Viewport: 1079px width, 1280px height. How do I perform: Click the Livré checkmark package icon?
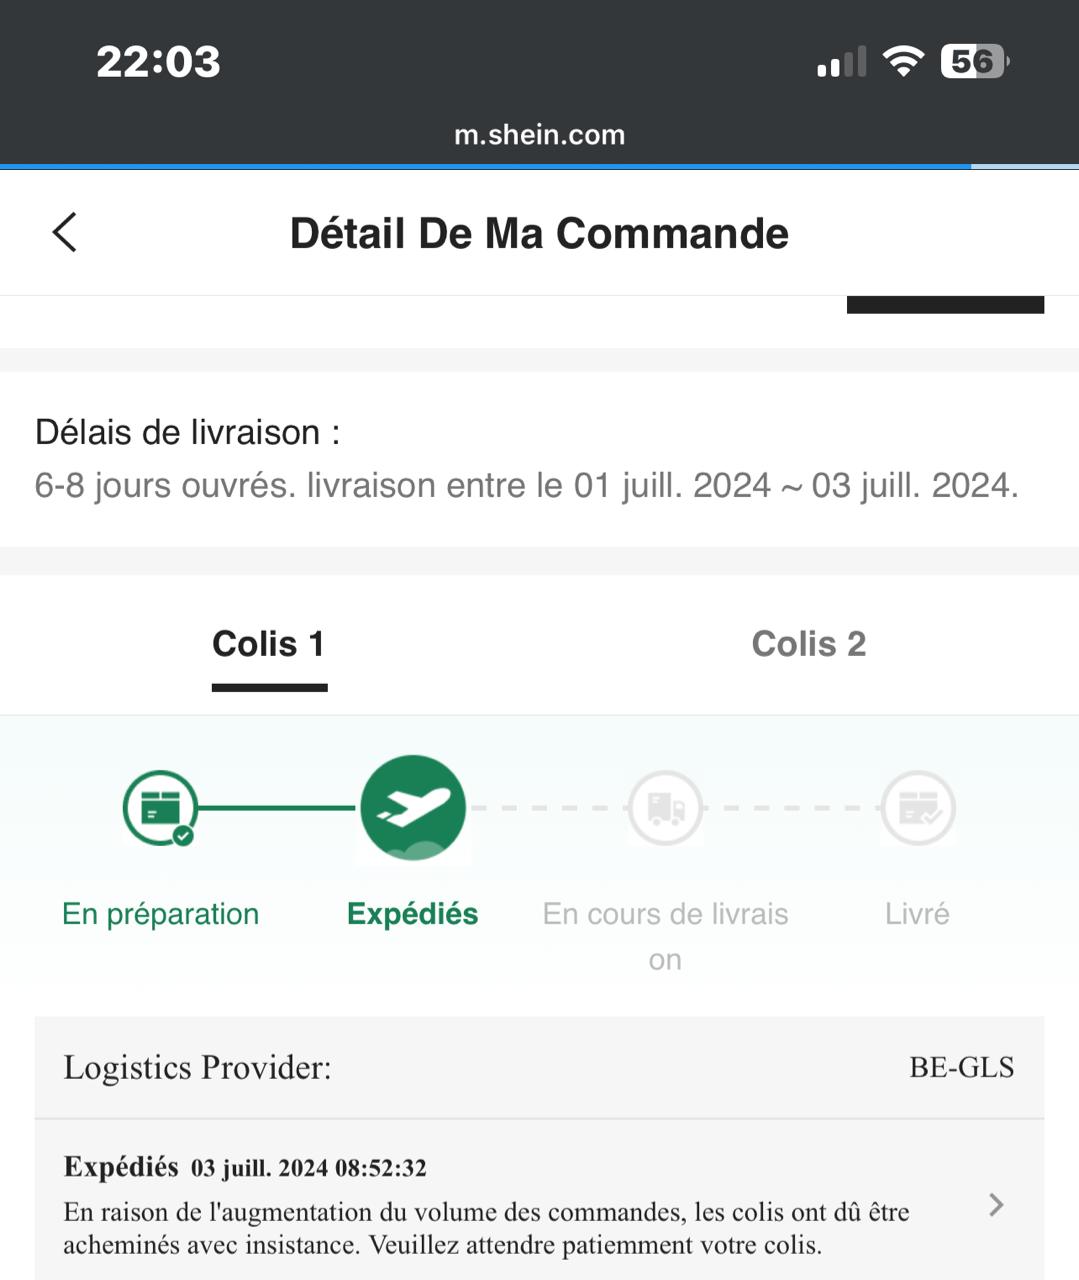pos(918,808)
